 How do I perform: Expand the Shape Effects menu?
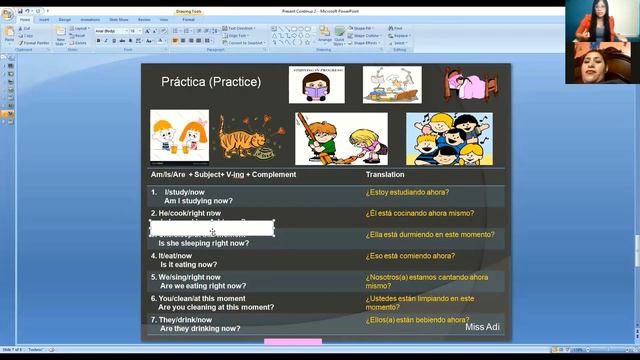pyautogui.click(x=363, y=43)
